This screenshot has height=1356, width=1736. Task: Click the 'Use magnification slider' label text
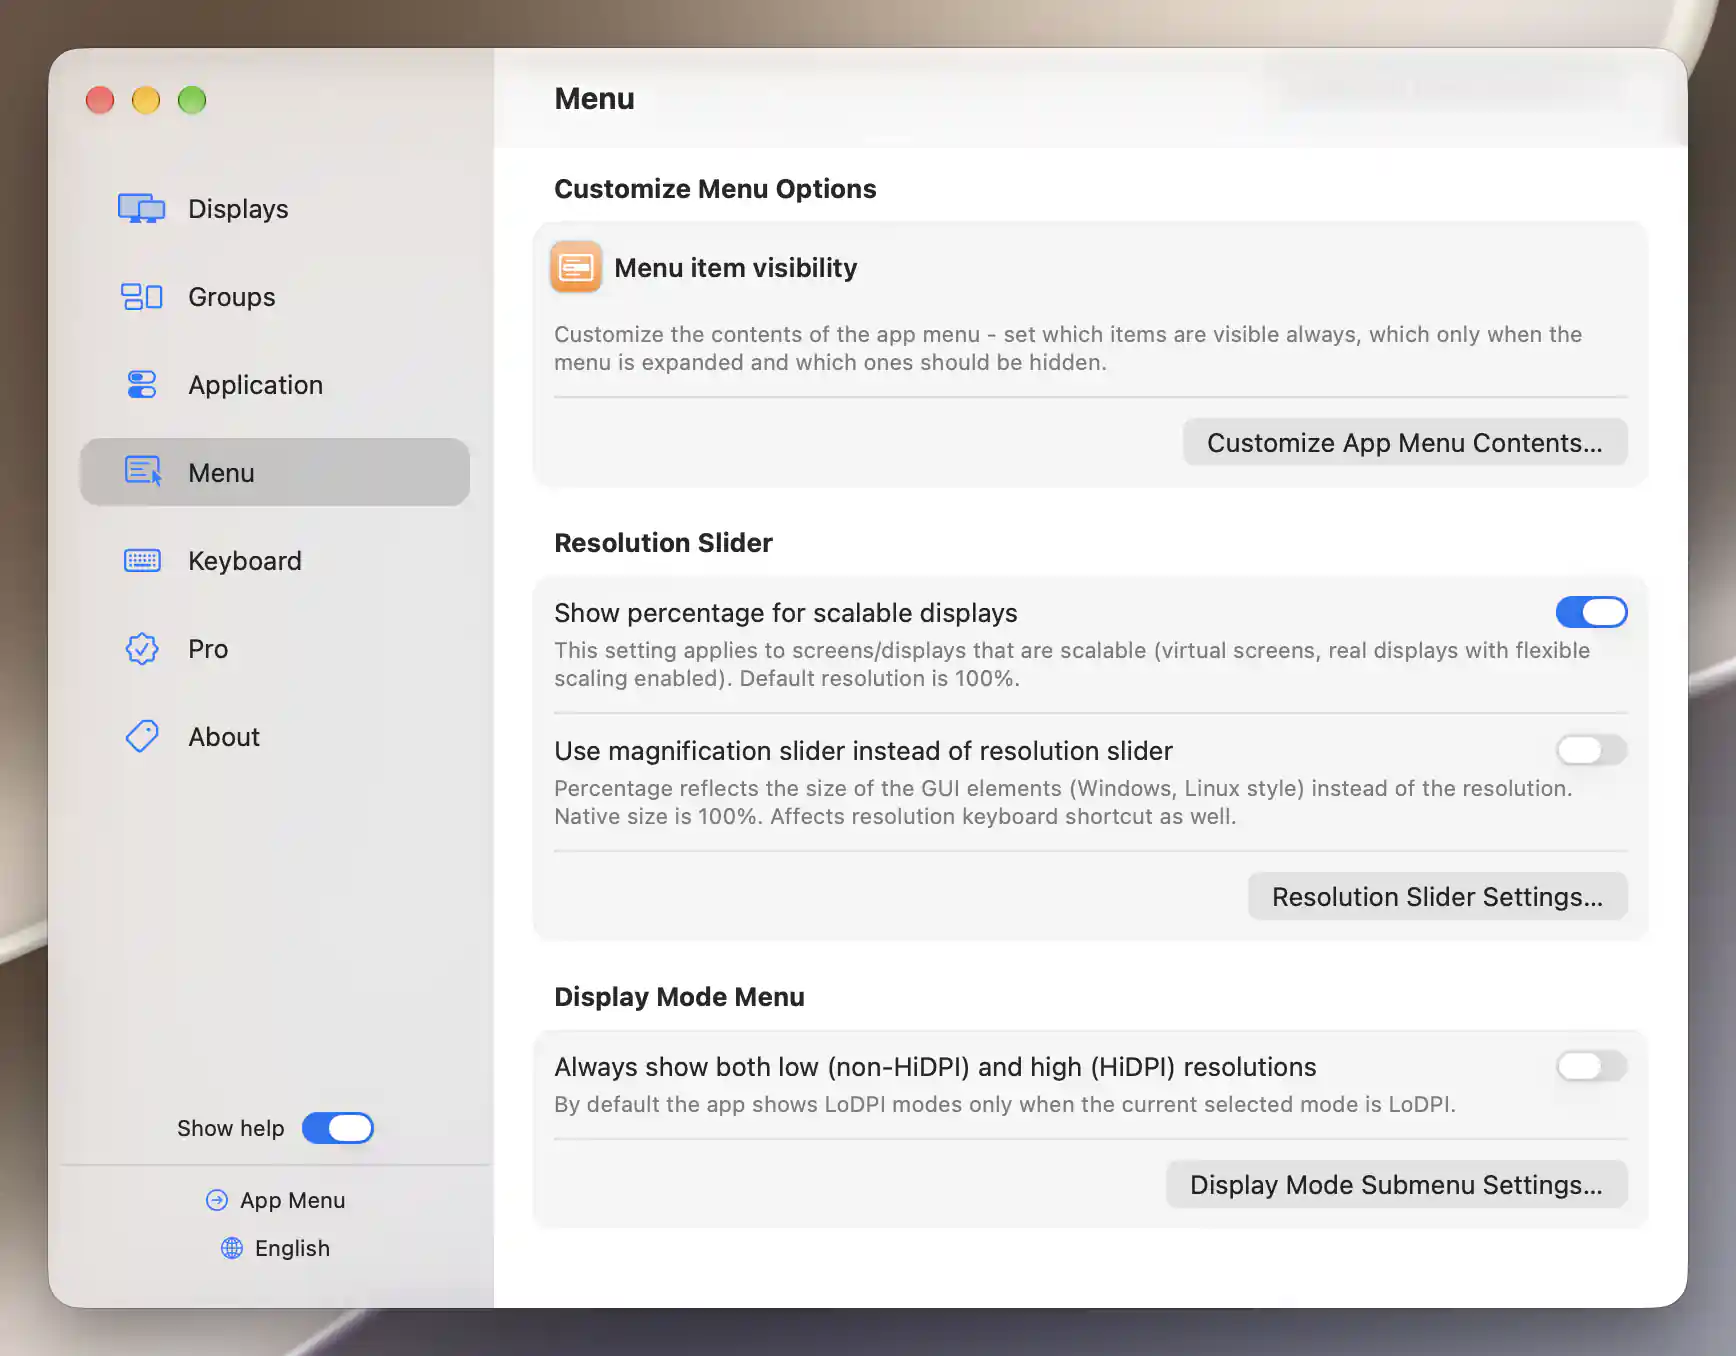863,751
